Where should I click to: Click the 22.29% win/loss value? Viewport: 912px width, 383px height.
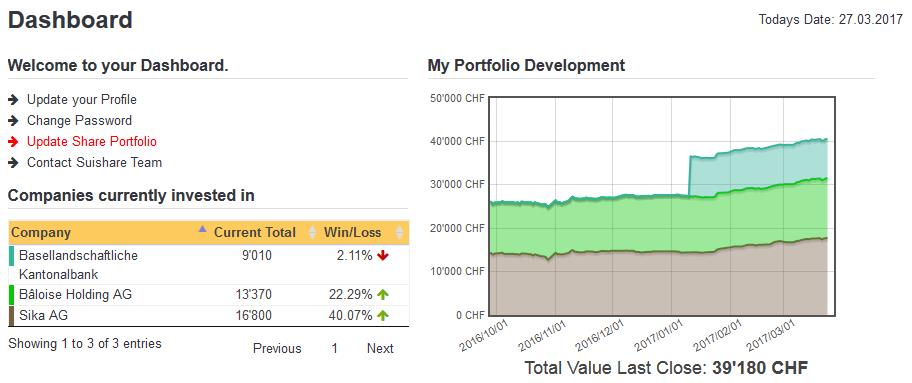(x=351, y=295)
